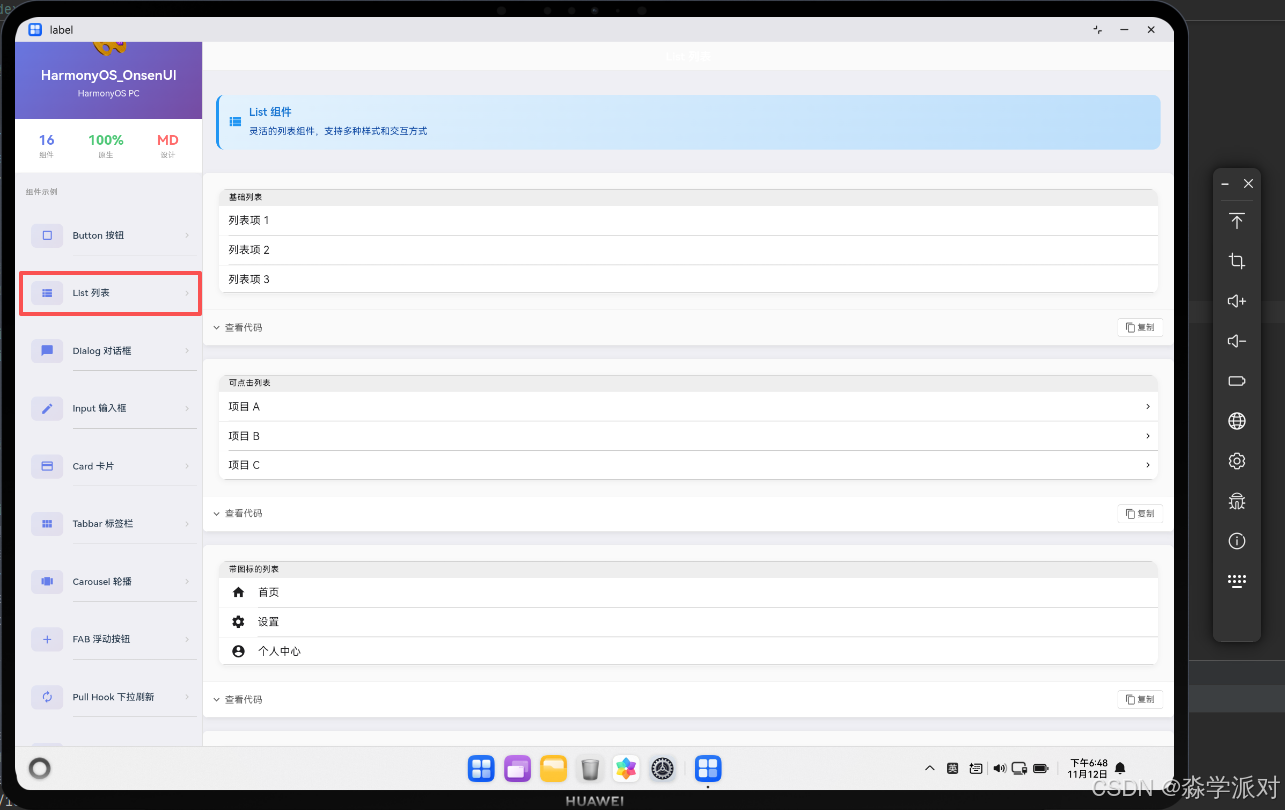This screenshot has height=810, width=1285.
Task: Click the Card 卡片 icon in sidebar
Action: [47, 466]
